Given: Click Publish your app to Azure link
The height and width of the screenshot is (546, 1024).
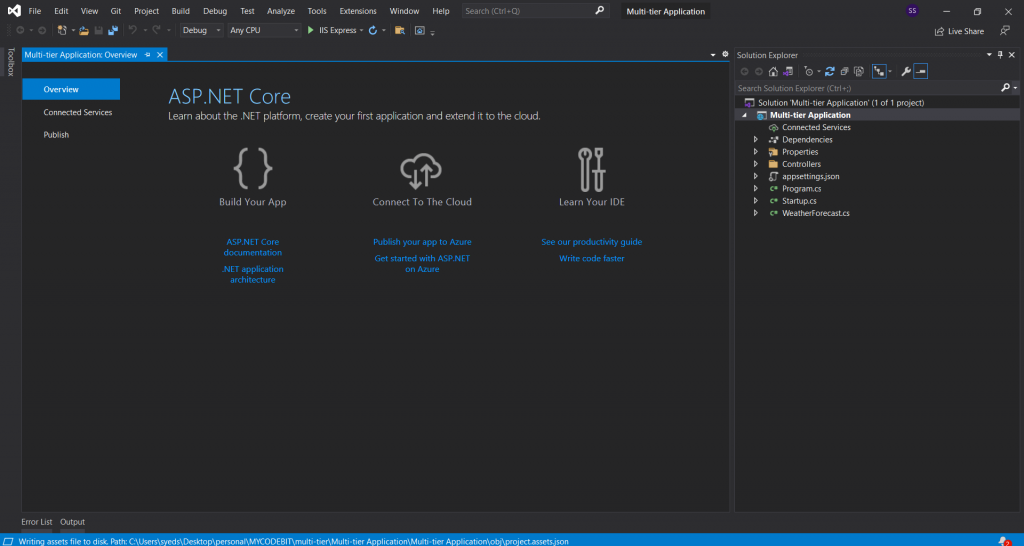Looking at the screenshot, I should 422,242.
